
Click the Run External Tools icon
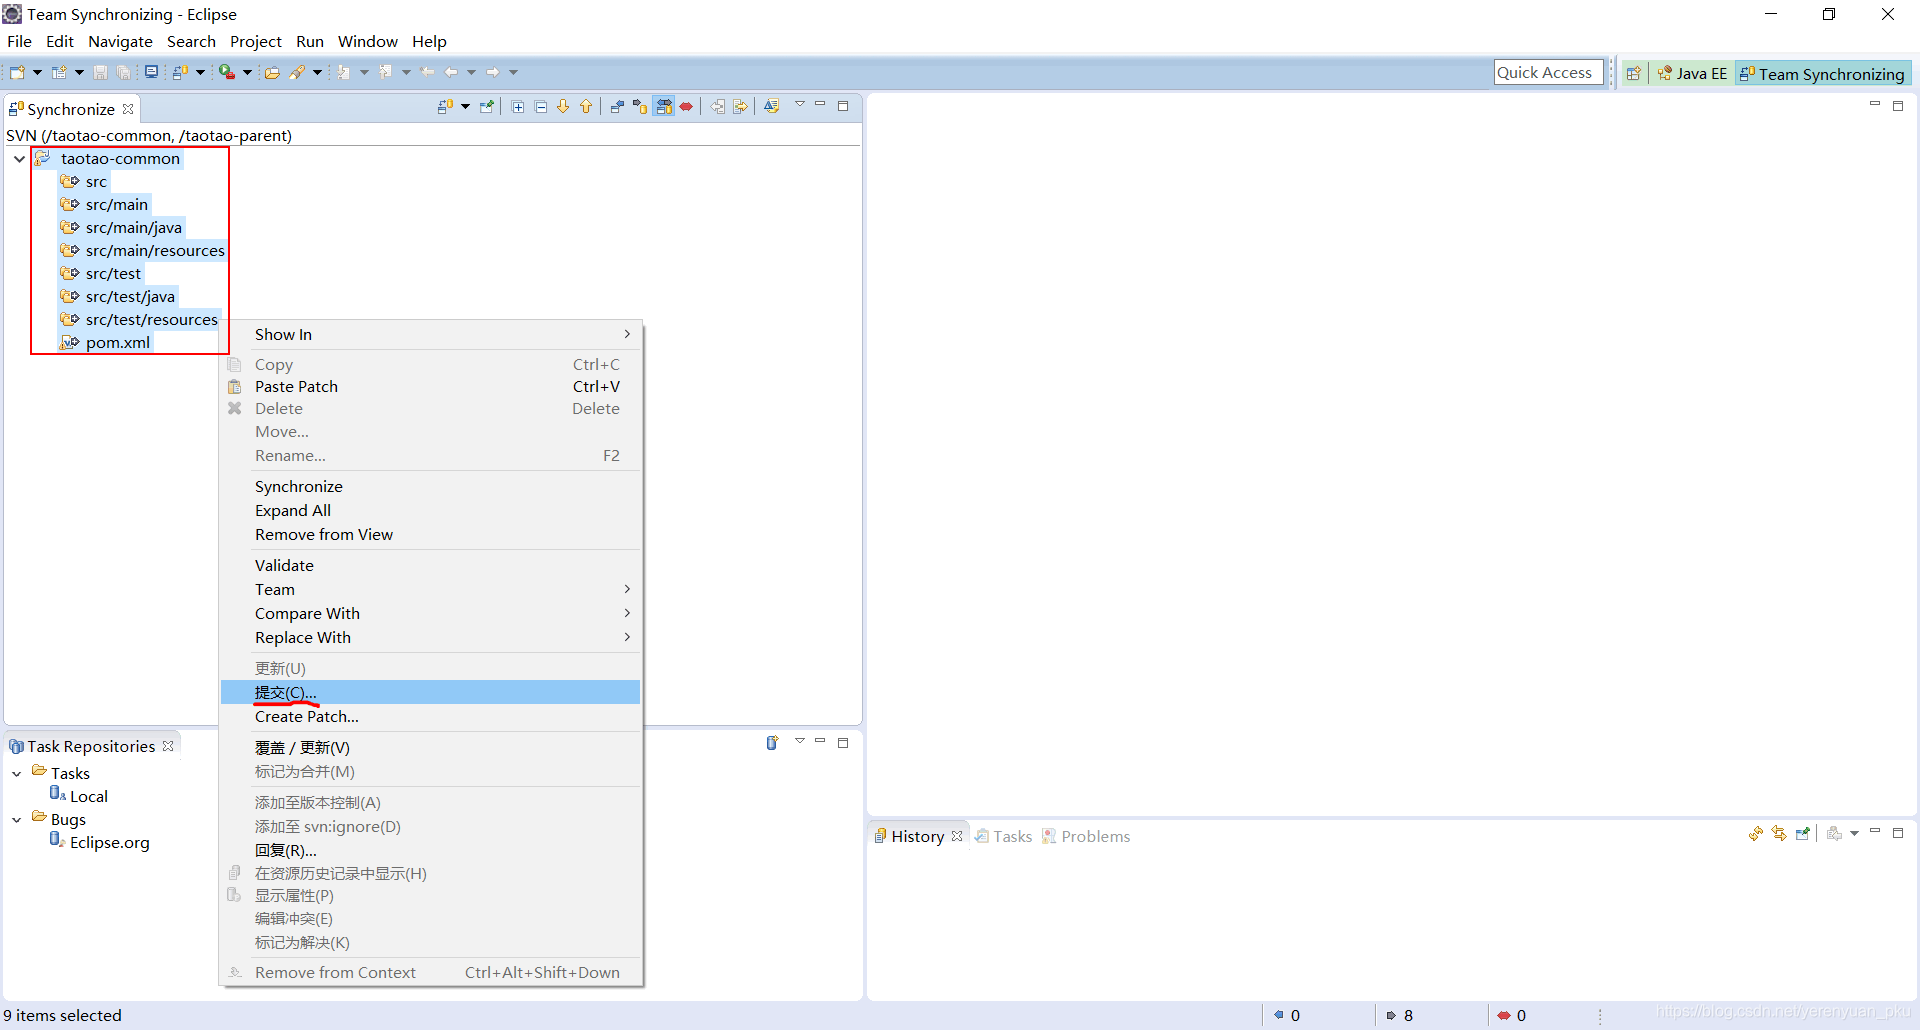(227, 72)
